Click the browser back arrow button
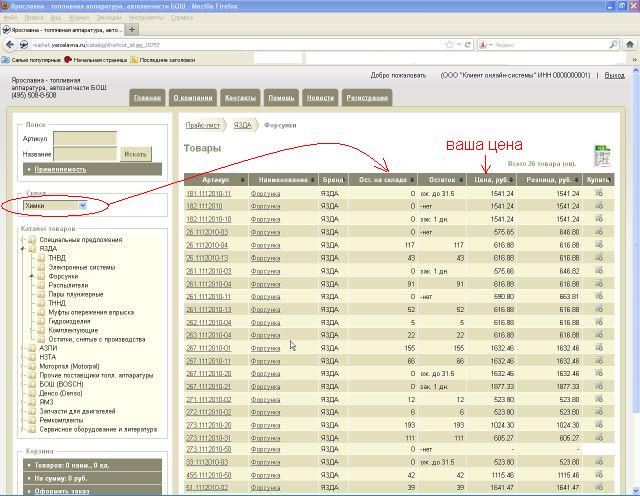The image size is (640, 496). pos(9,45)
